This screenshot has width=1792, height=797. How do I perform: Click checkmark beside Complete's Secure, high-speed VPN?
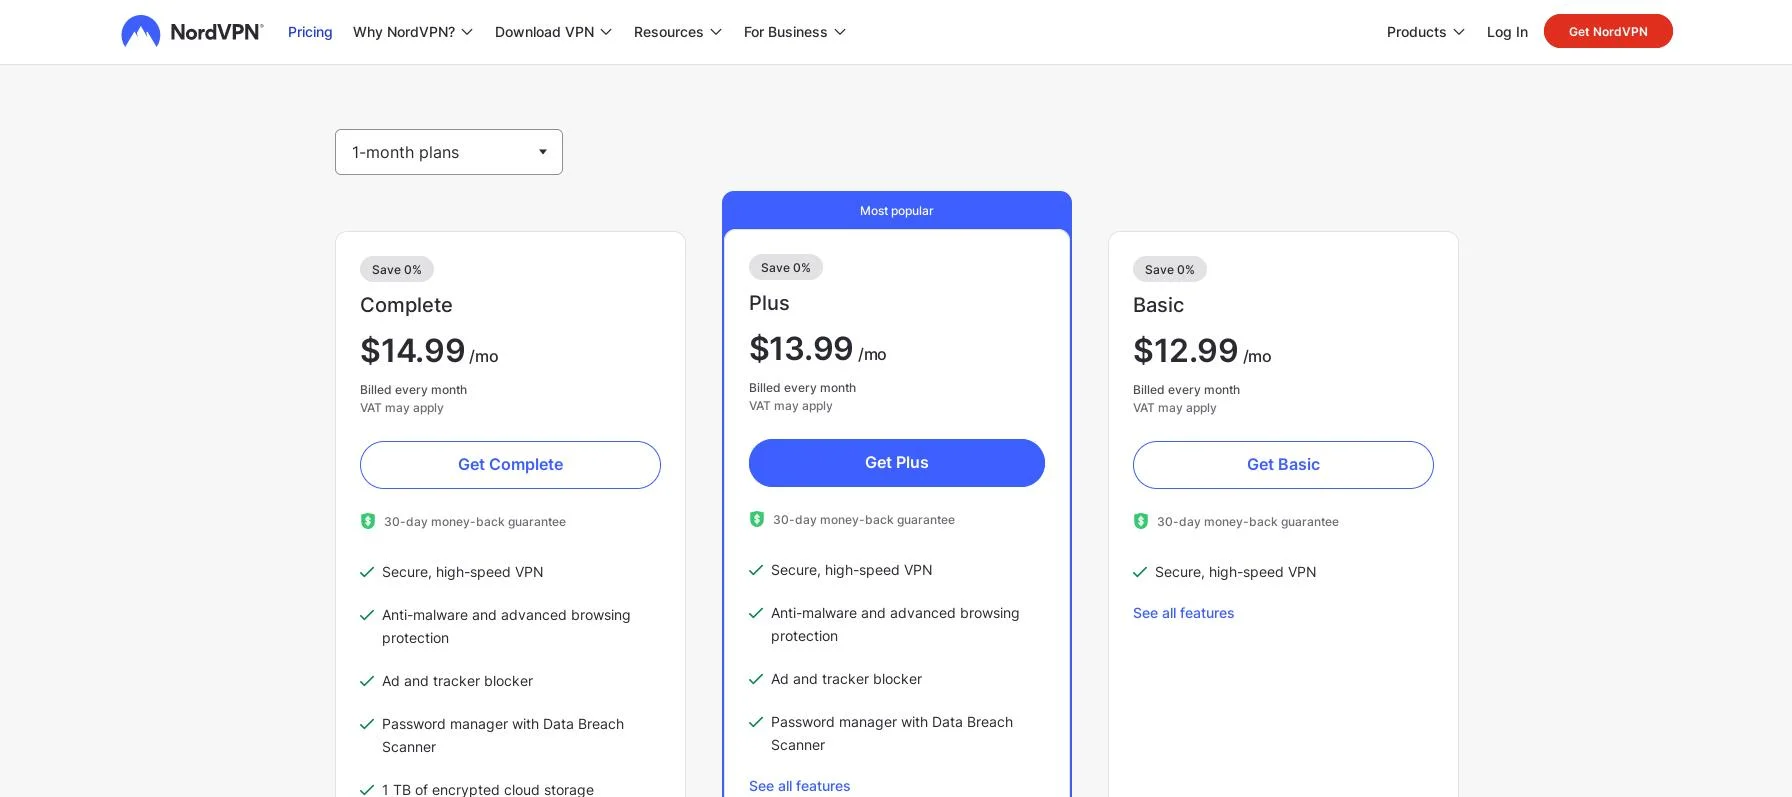[367, 572]
